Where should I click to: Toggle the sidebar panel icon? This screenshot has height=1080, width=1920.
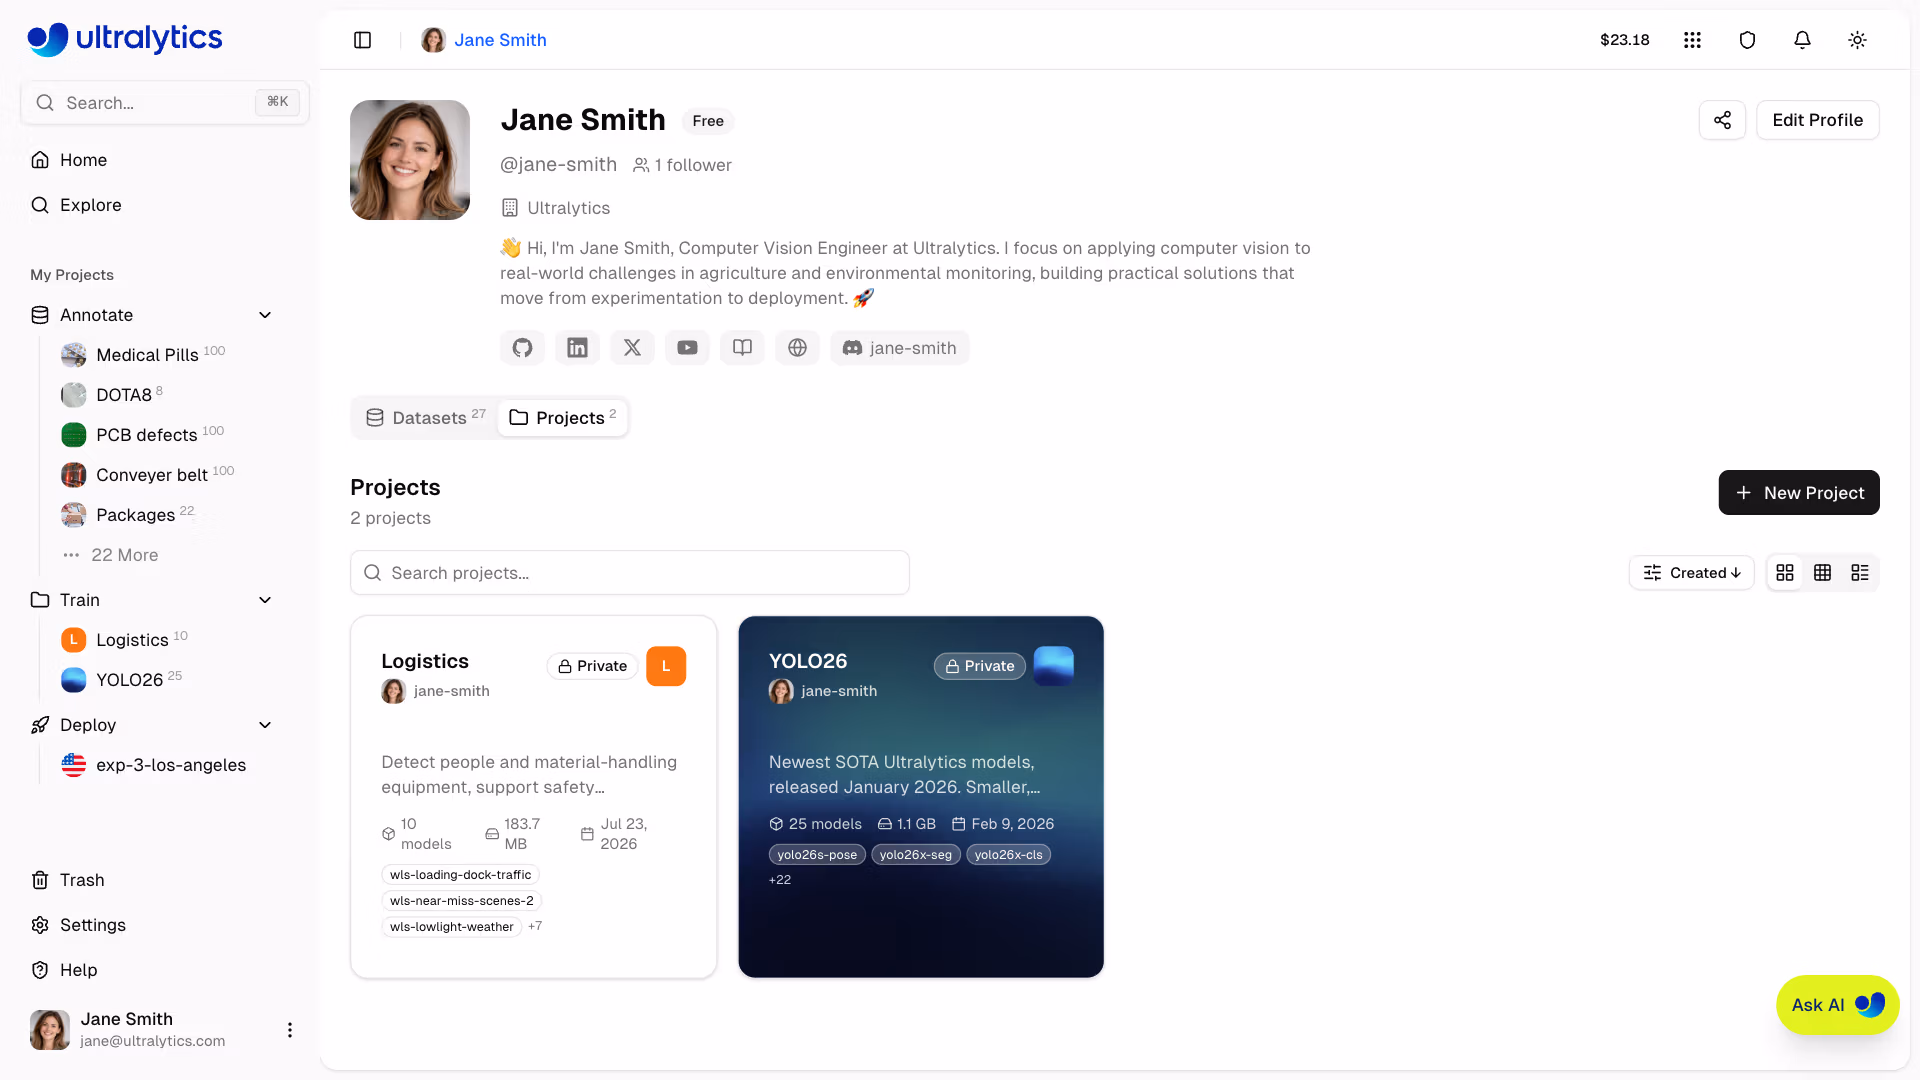pos(363,40)
